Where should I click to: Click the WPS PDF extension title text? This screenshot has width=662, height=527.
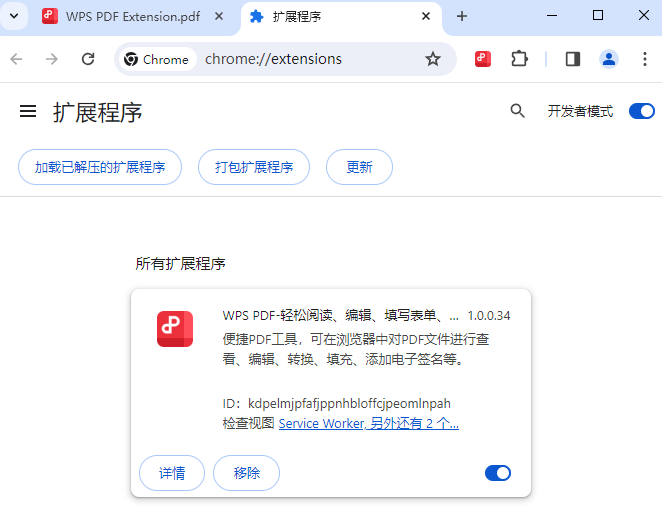(x=340, y=316)
